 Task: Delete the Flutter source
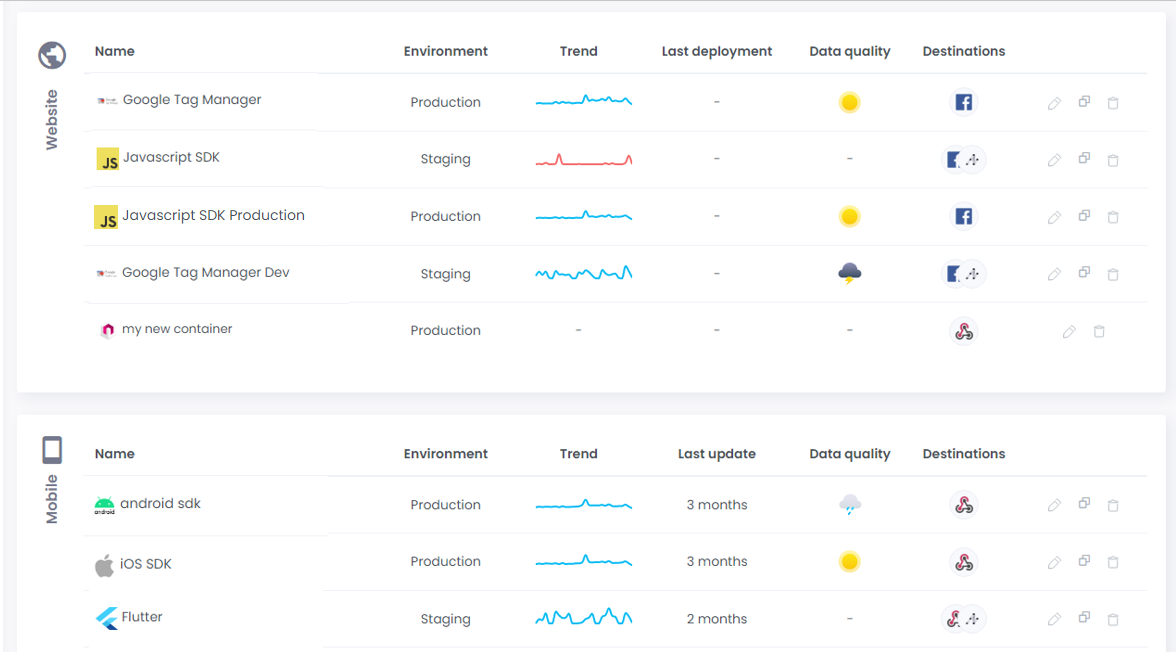point(1113,620)
